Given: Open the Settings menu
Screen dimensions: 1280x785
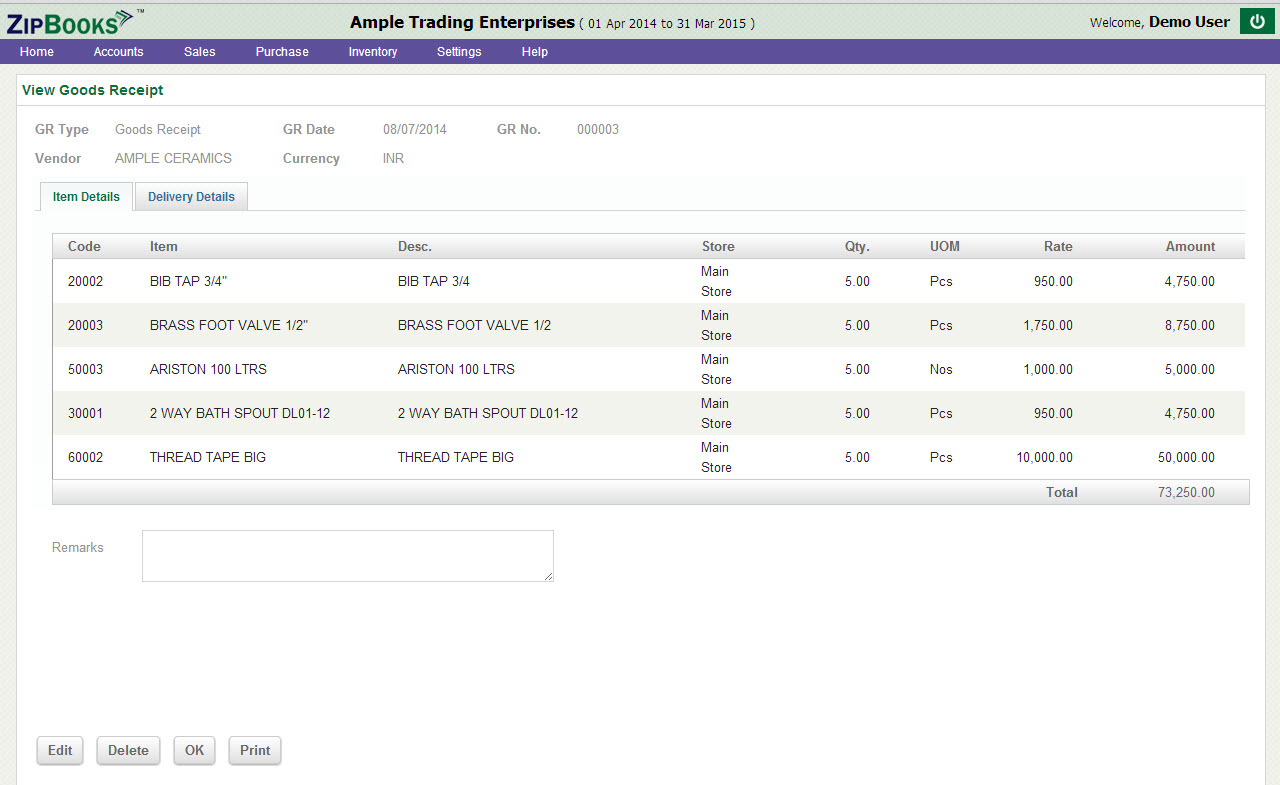Looking at the screenshot, I should point(459,52).
